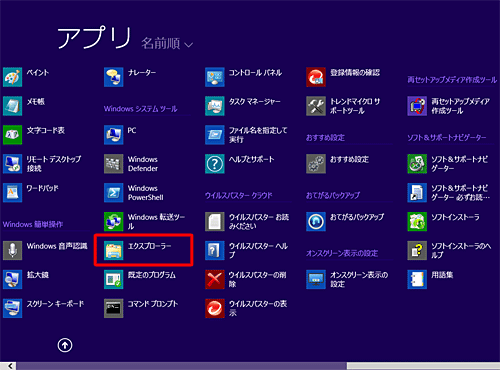This screenshot has width=500, height=370.
Task: Launch リモート デスクトップ接続 icon
Action: pos(13,164)
